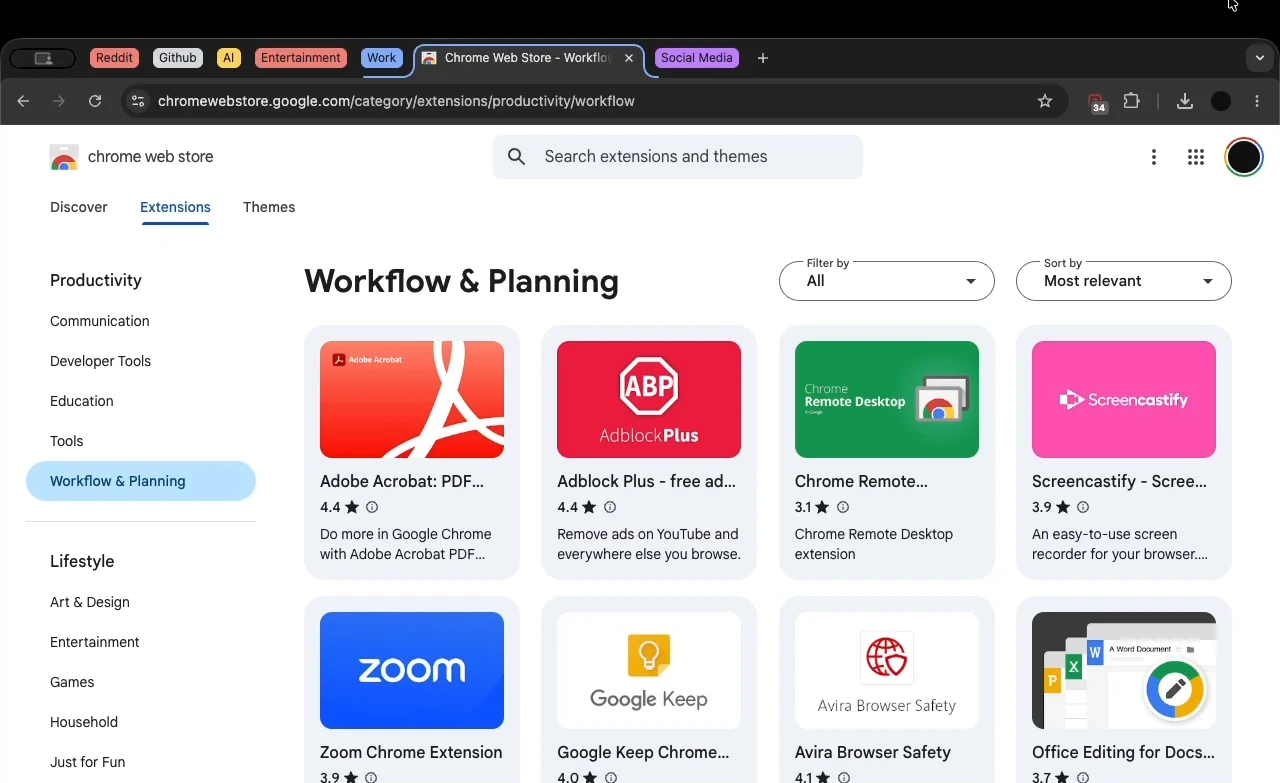
Task: Open the Social Media tab group
Action: tap(697, 58)
